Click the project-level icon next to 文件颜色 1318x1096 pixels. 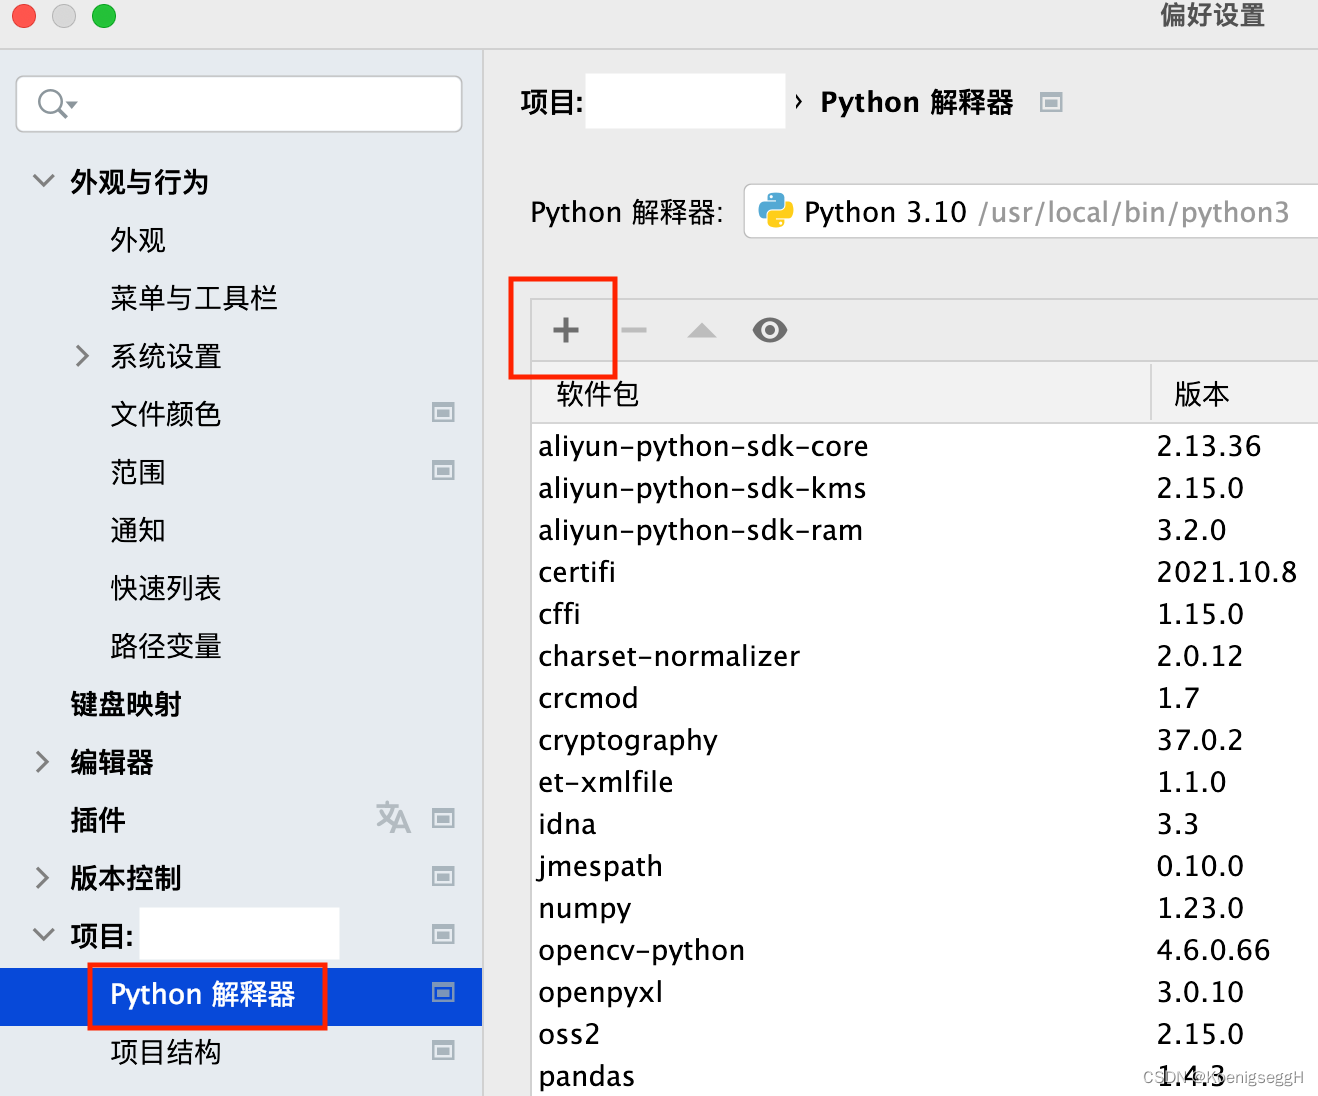(x=443, y=412)
